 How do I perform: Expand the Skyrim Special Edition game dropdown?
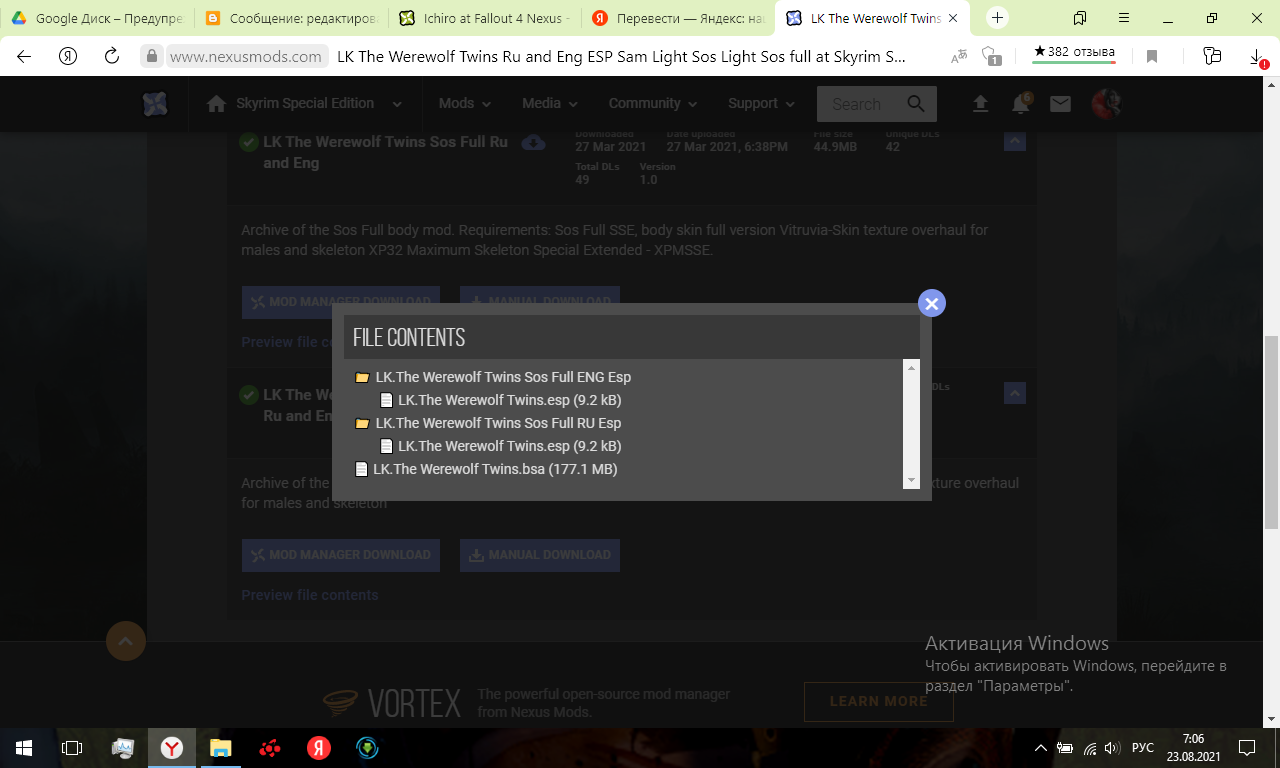click(397, 104)
